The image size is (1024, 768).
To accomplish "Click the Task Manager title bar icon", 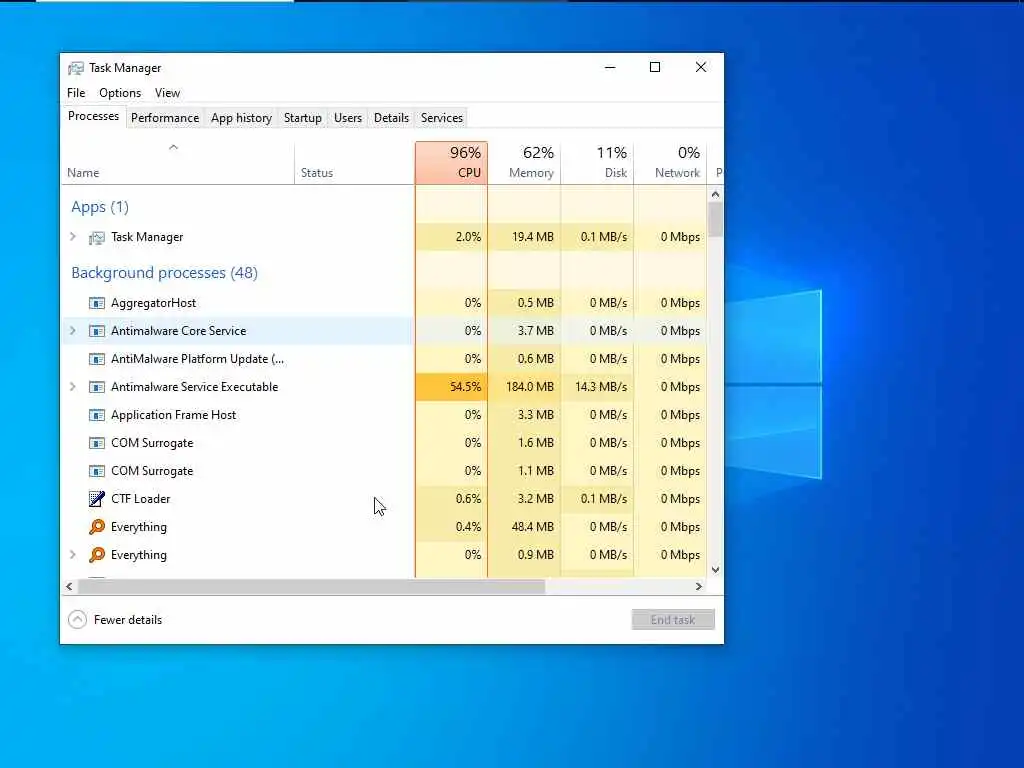I will 76,68.
